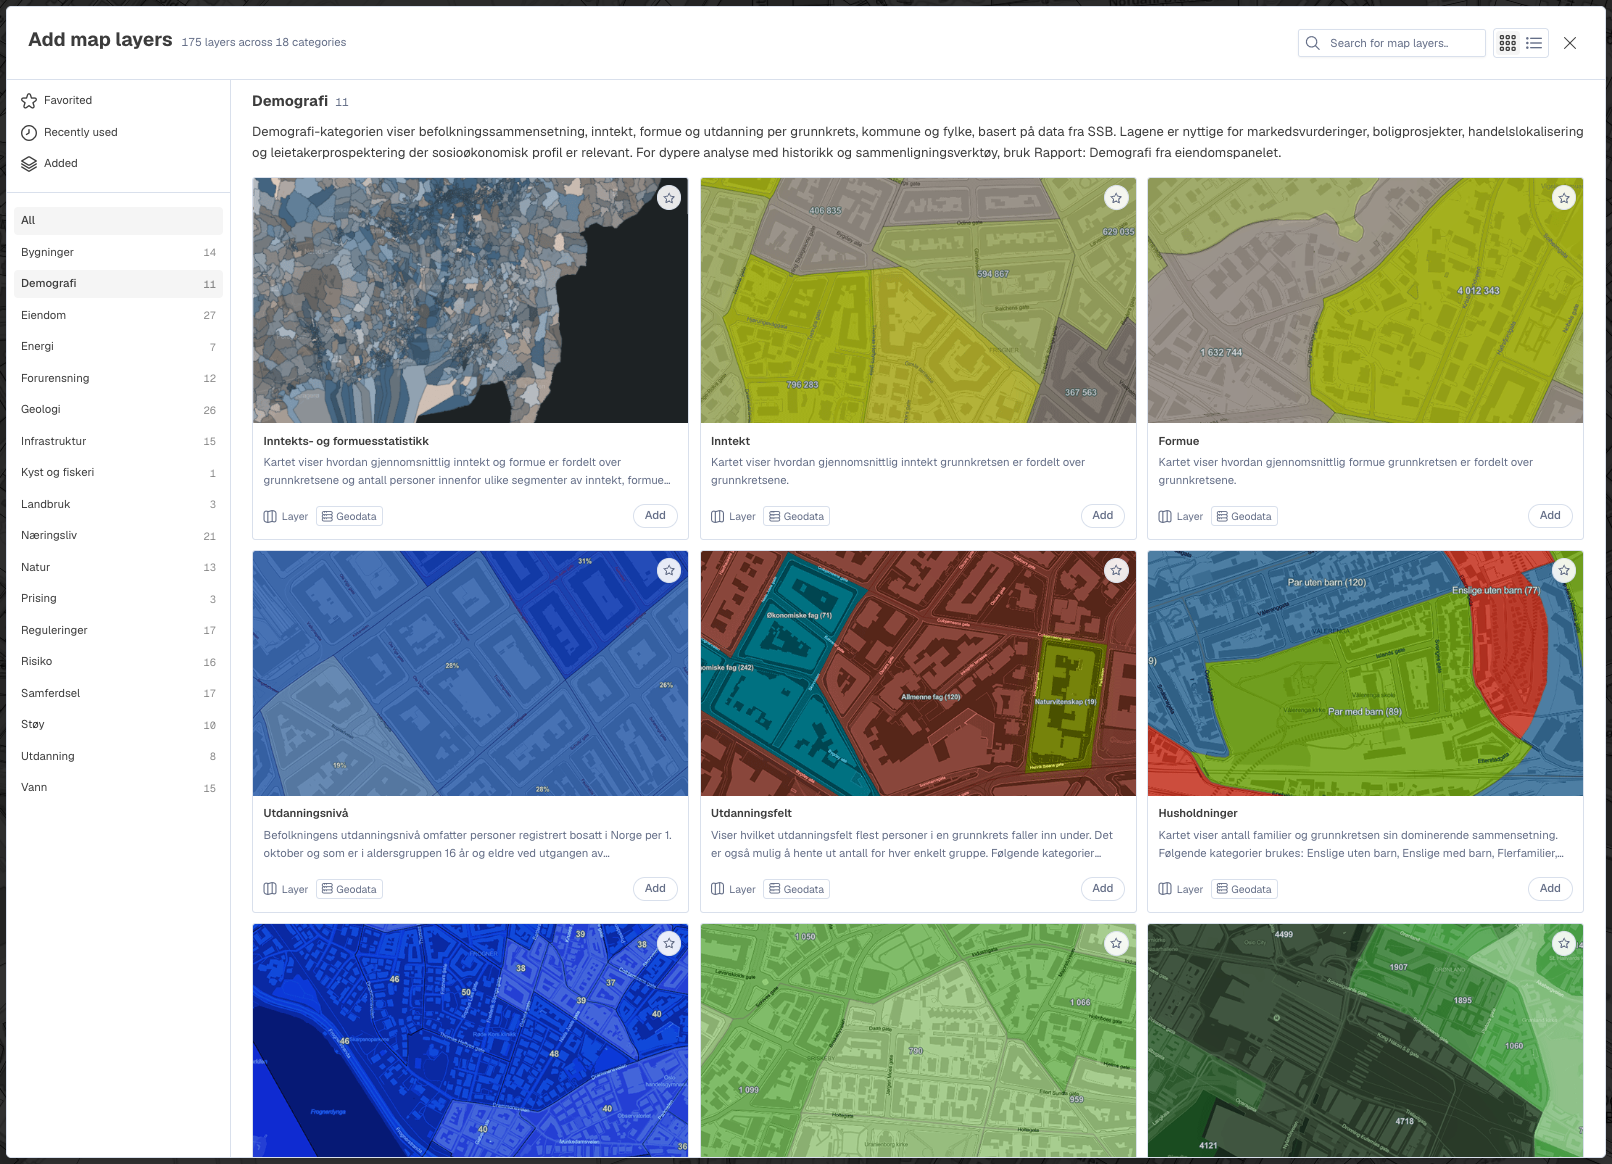
Task: Show Added layers list
Action: pos(118,163)
